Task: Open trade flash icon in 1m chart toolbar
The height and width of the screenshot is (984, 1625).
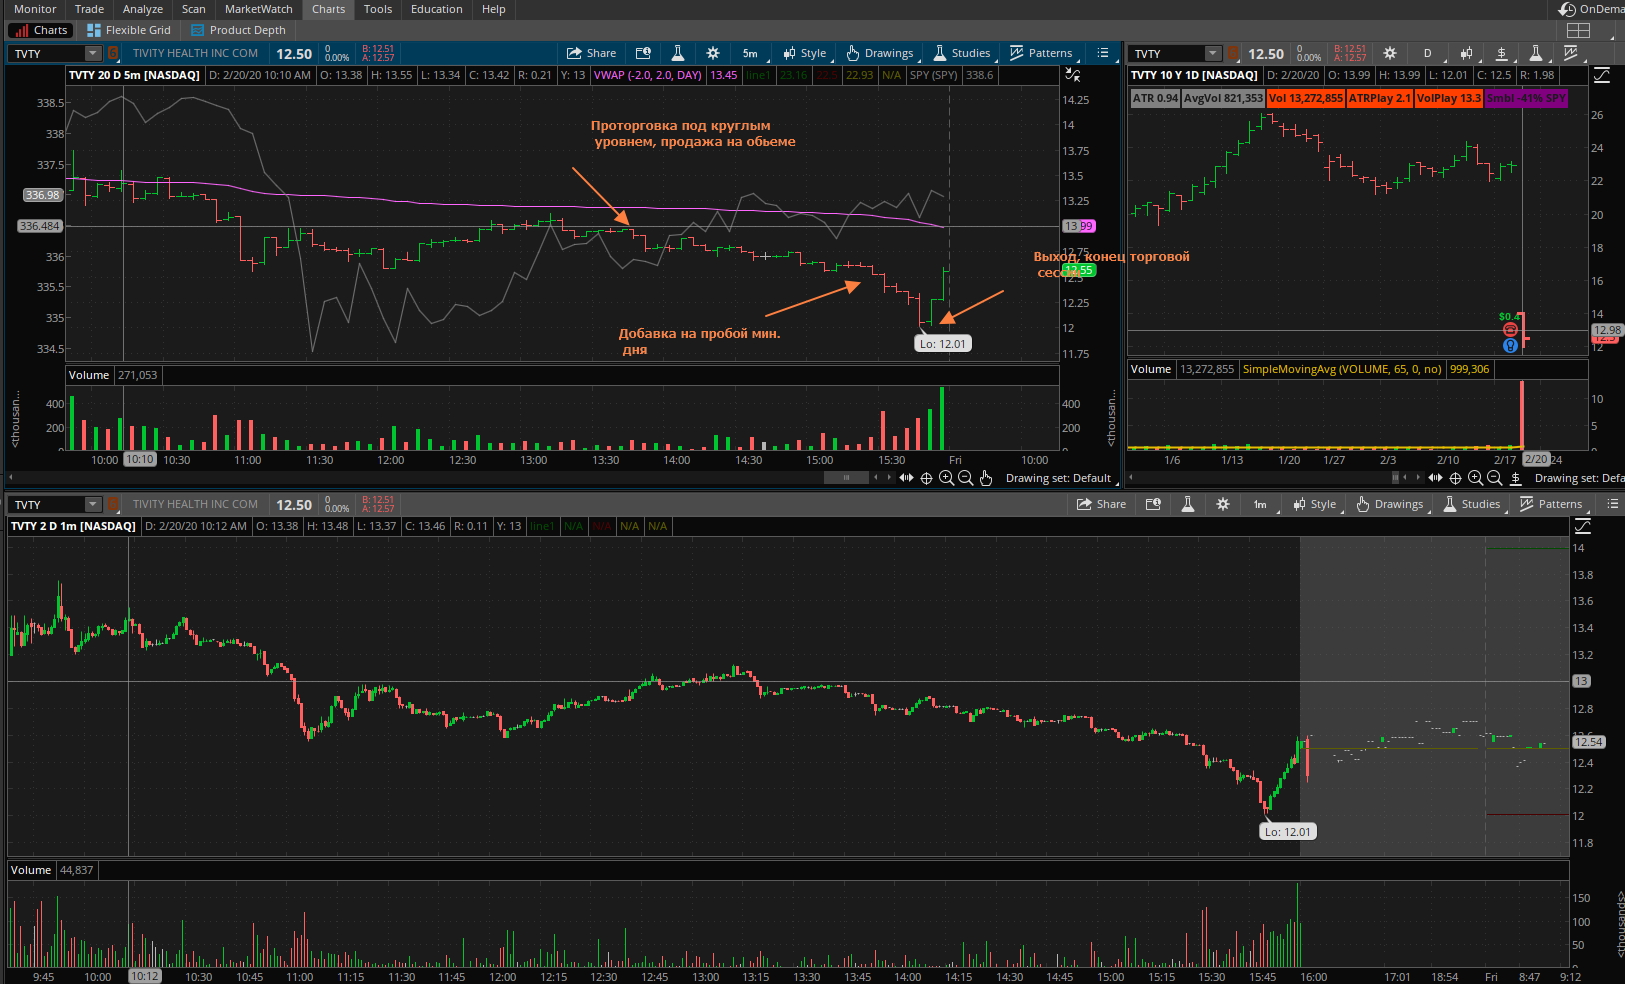Action: tap(1153, 505)
